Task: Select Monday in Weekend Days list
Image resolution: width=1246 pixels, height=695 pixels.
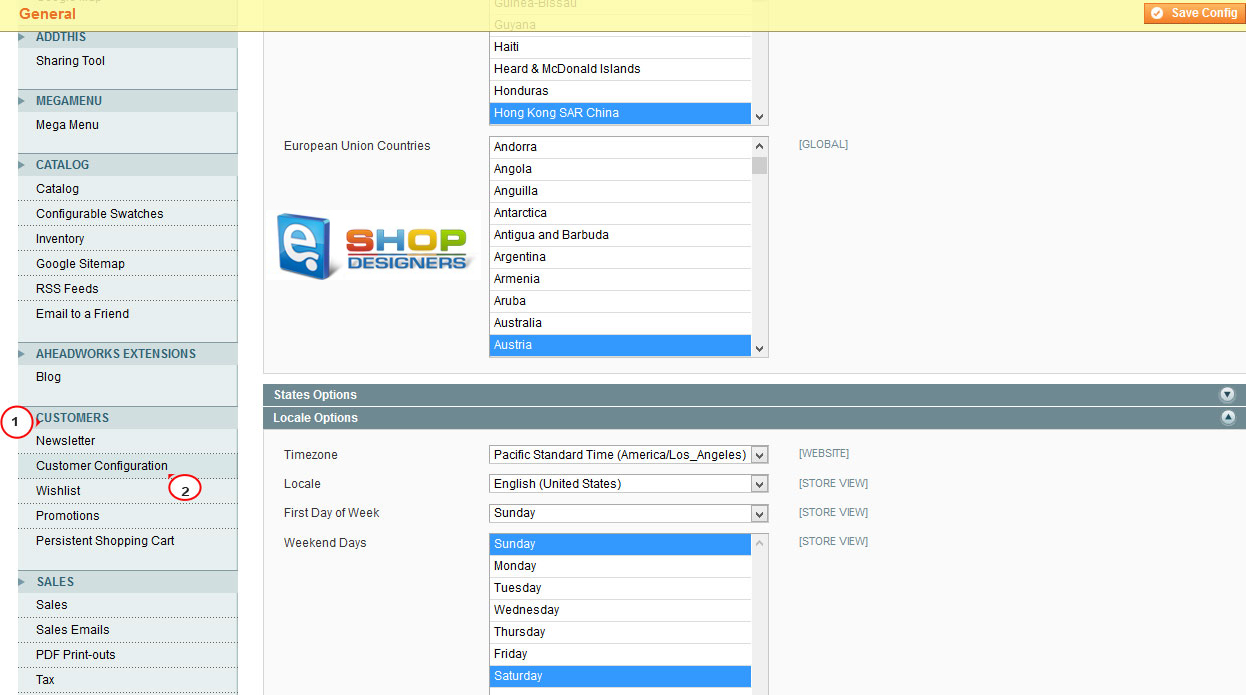Action: pyautogui.click(x=620, y=566)
